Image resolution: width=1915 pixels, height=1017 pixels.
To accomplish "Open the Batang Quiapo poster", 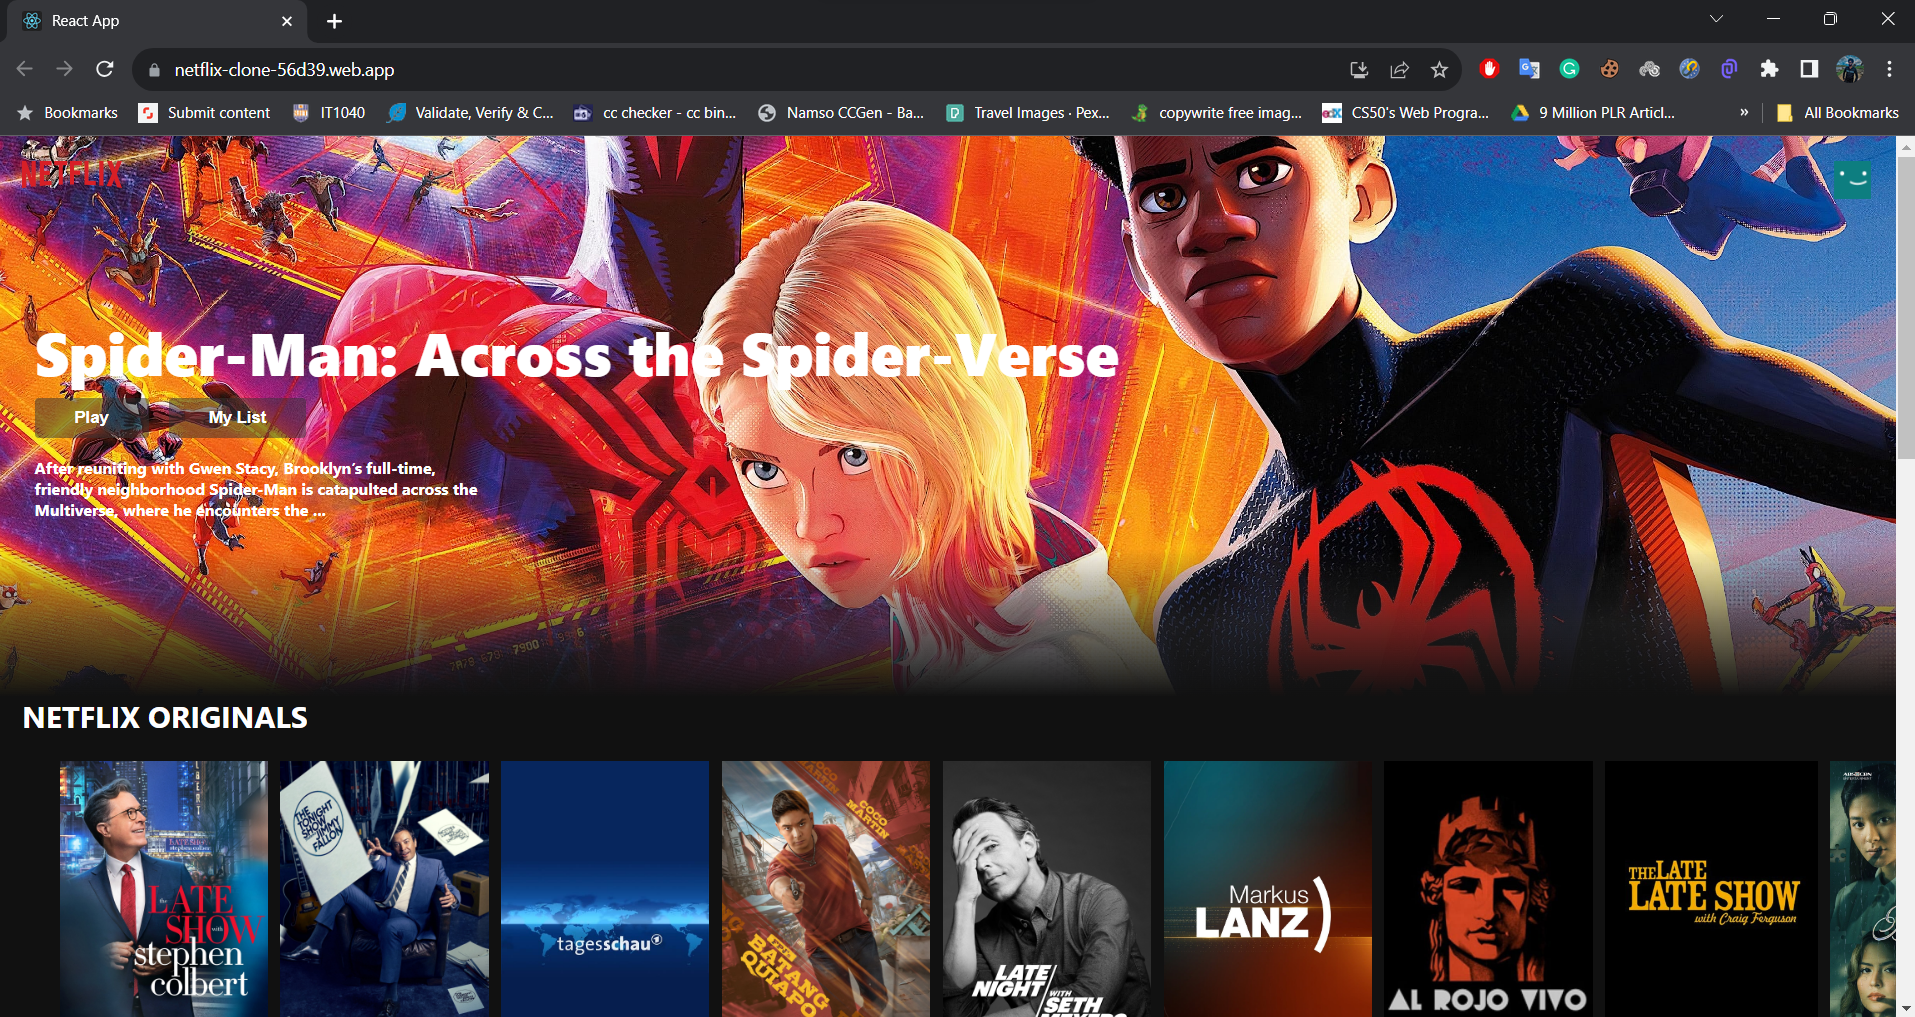I will [x=826, y=889].
